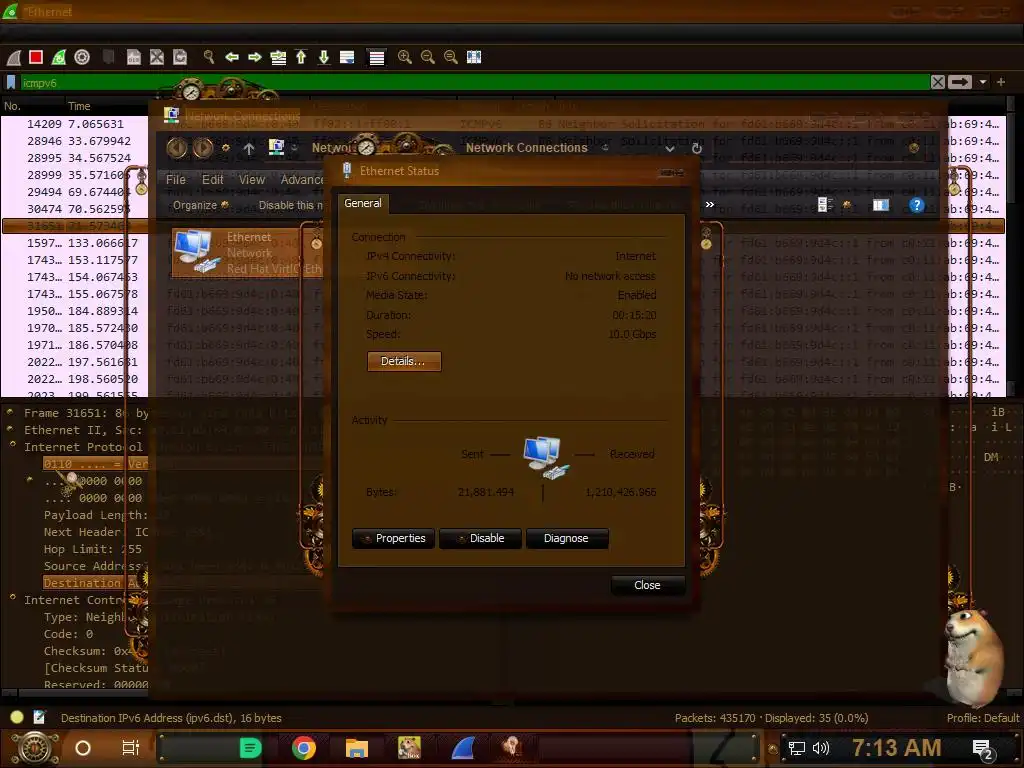Image resolution: width=1024 pixels, height=768 pixels.
Task: Open capture file properties status bar icon
Action: click(x=39, y=717)
